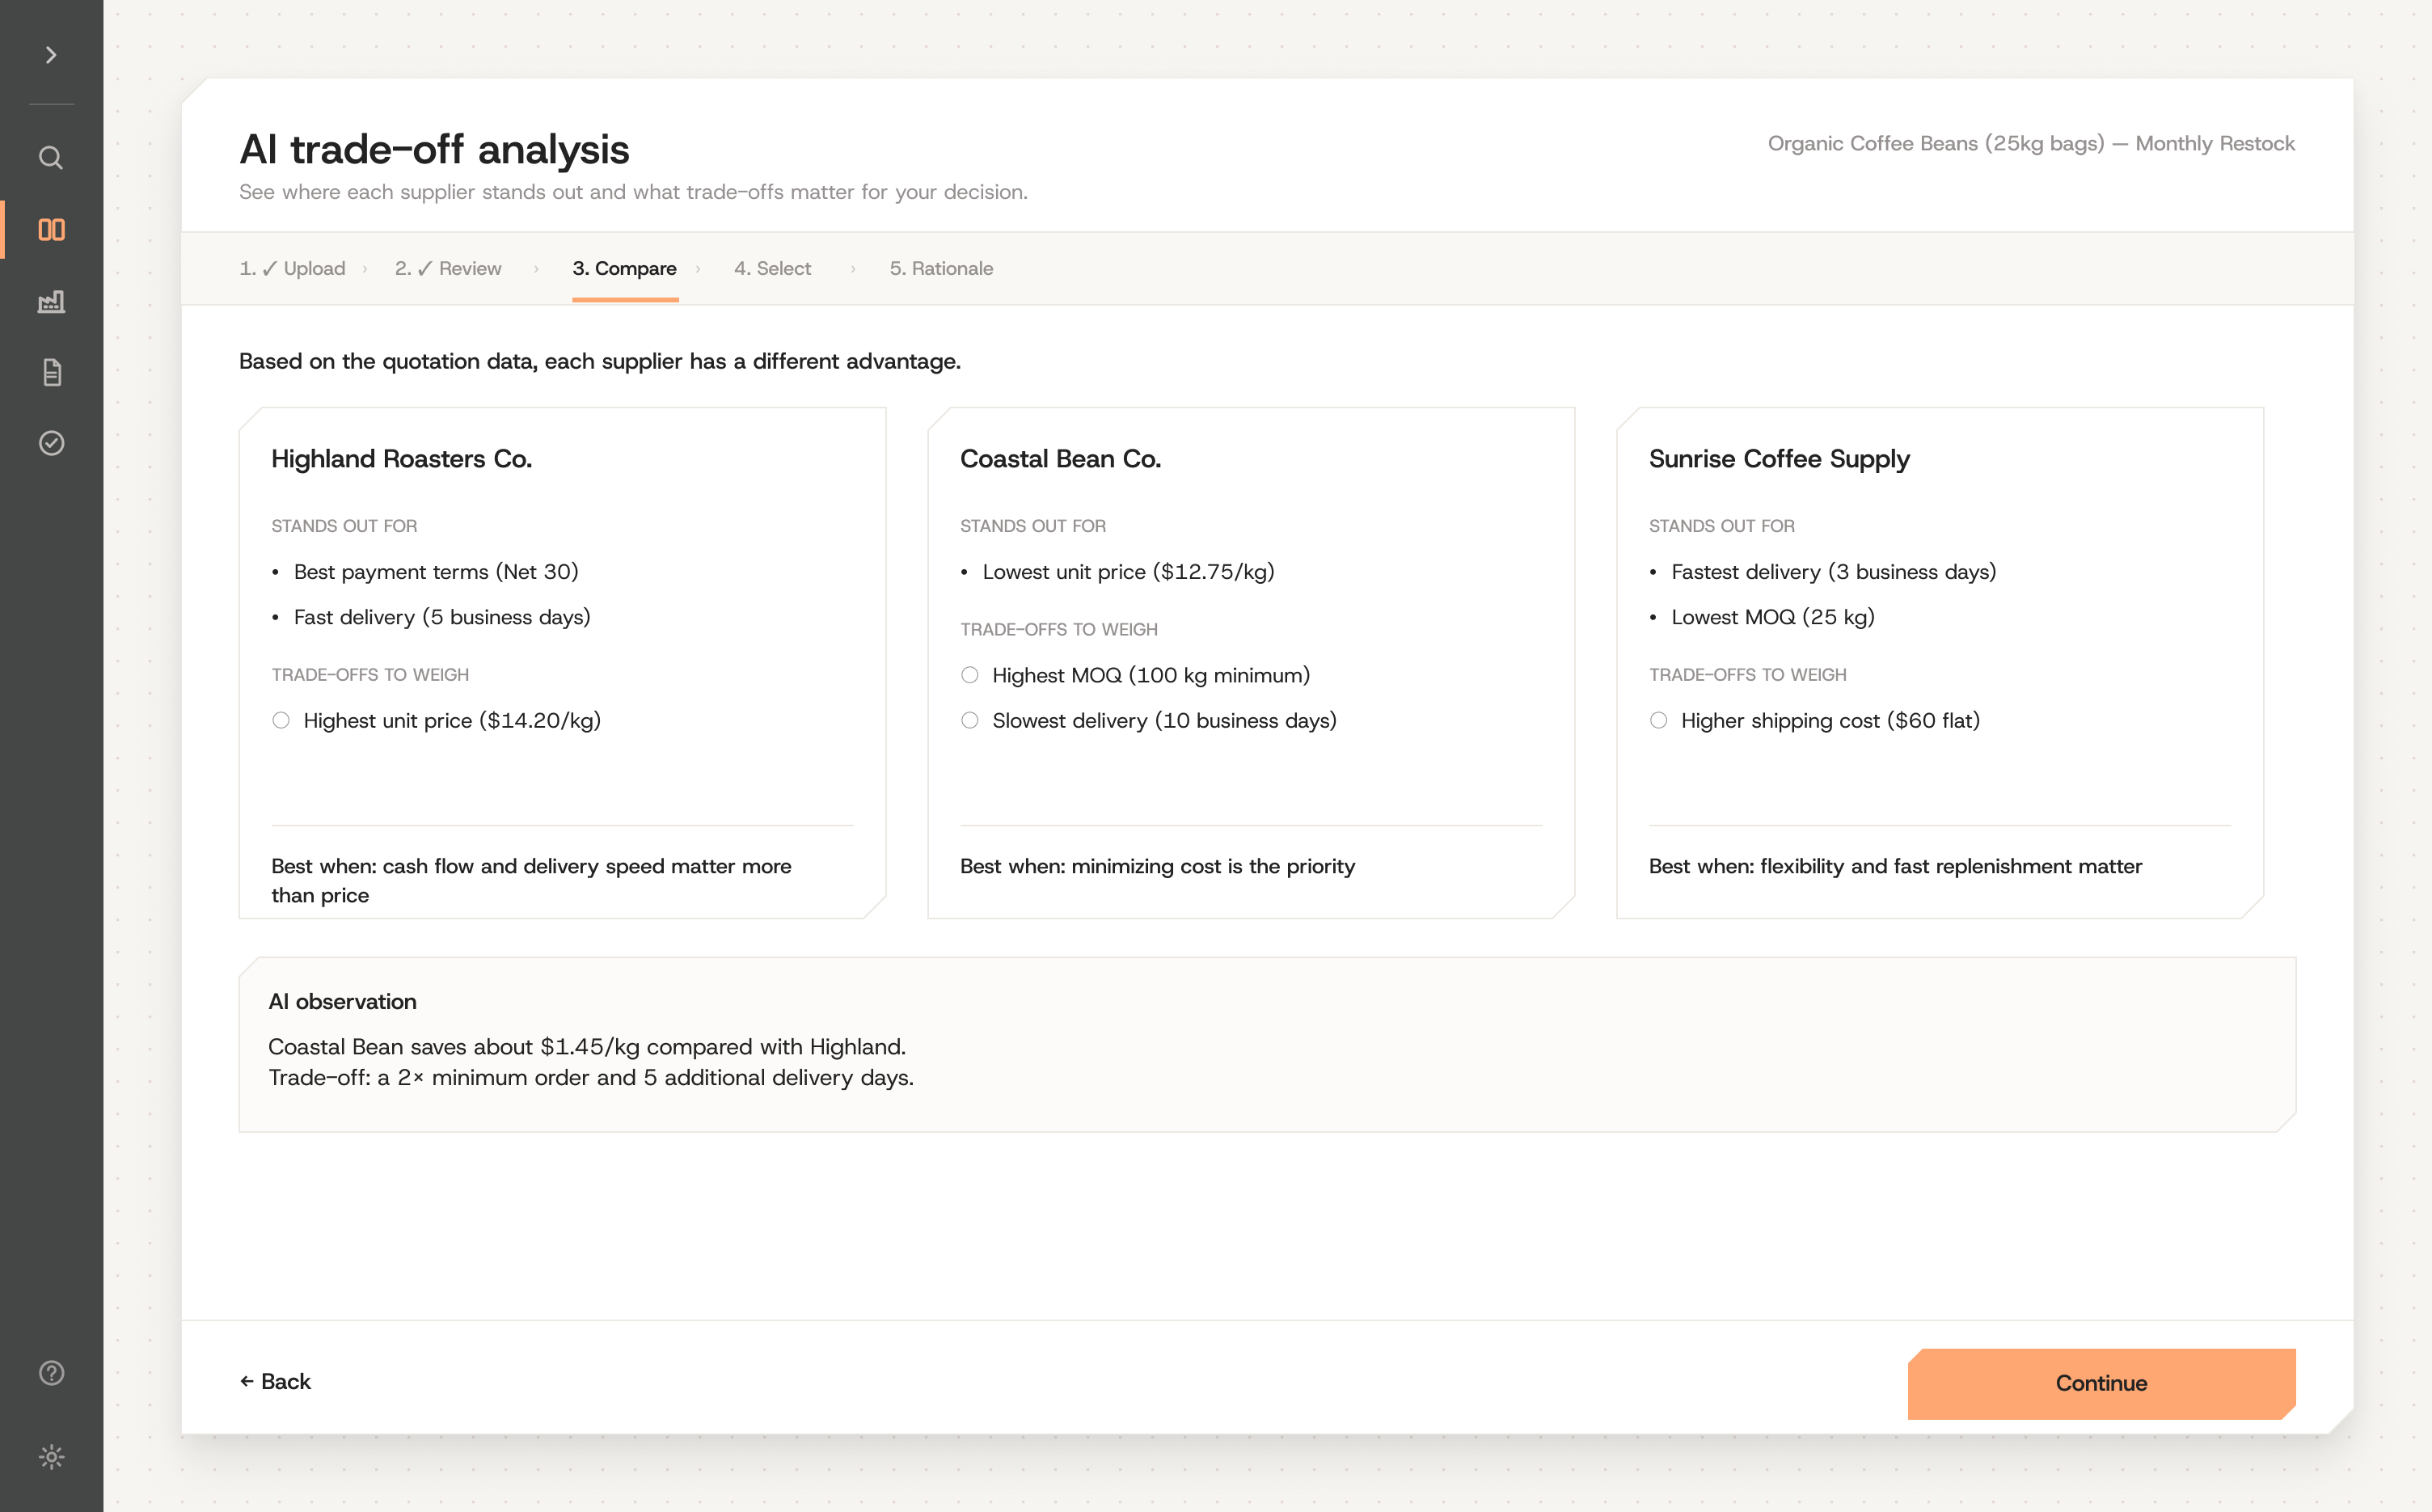Click 'Fast delivery (5 business days)' item
This screenshot has height=1512, width=2432.
pos(442,617)
